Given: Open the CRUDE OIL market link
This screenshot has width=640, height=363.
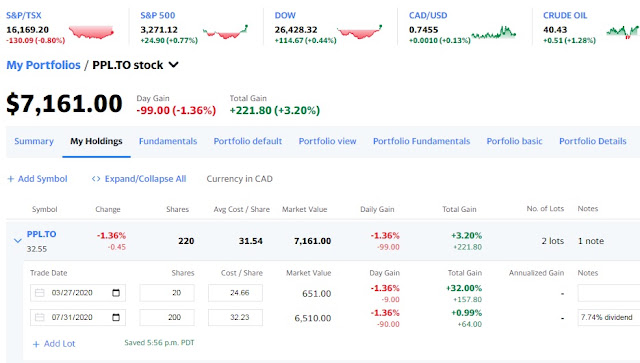Looking at the screenshot, I should (565, 16).
